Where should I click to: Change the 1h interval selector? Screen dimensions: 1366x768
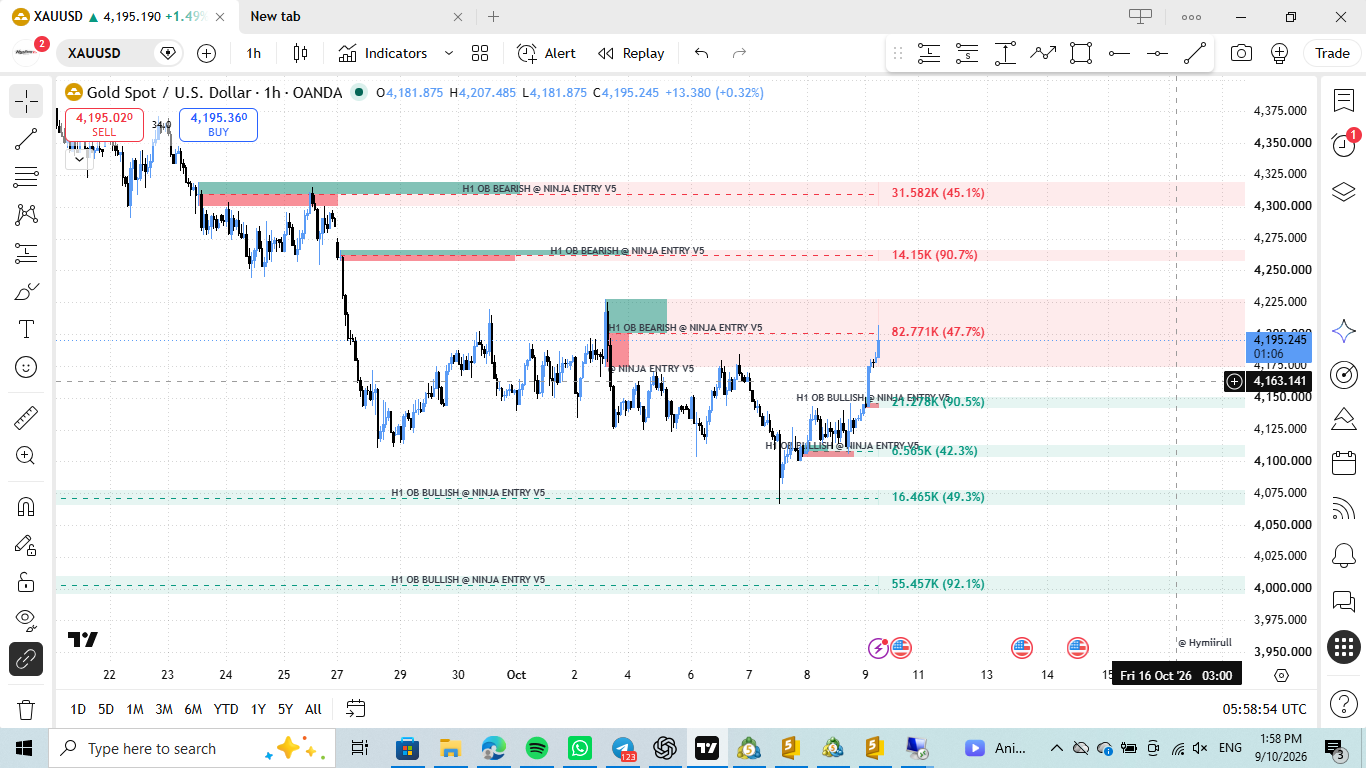(254, 53)
